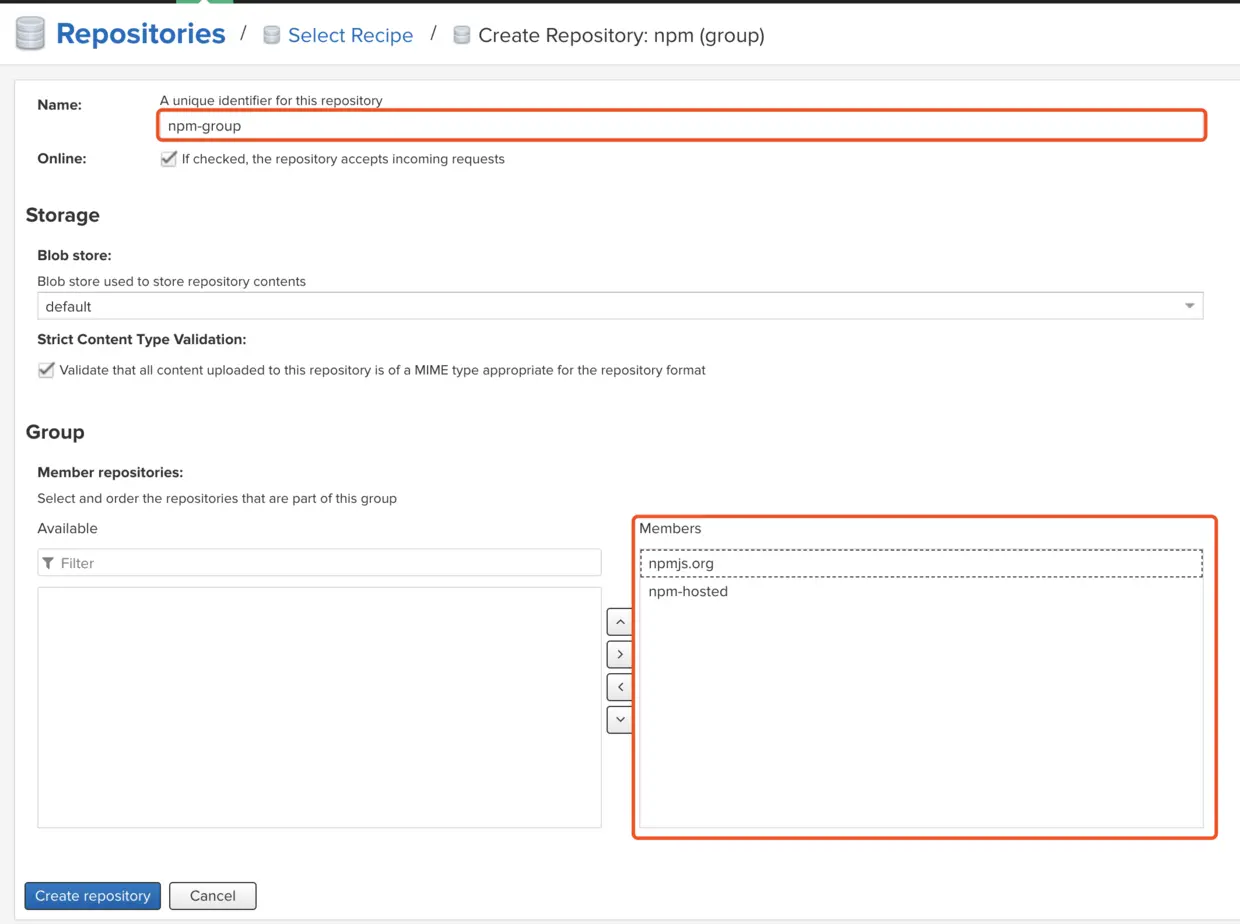This screenshot has width=1240, height=924.
Task: Click the Create Repository breadcrumb icon
Action: [461, 35]
